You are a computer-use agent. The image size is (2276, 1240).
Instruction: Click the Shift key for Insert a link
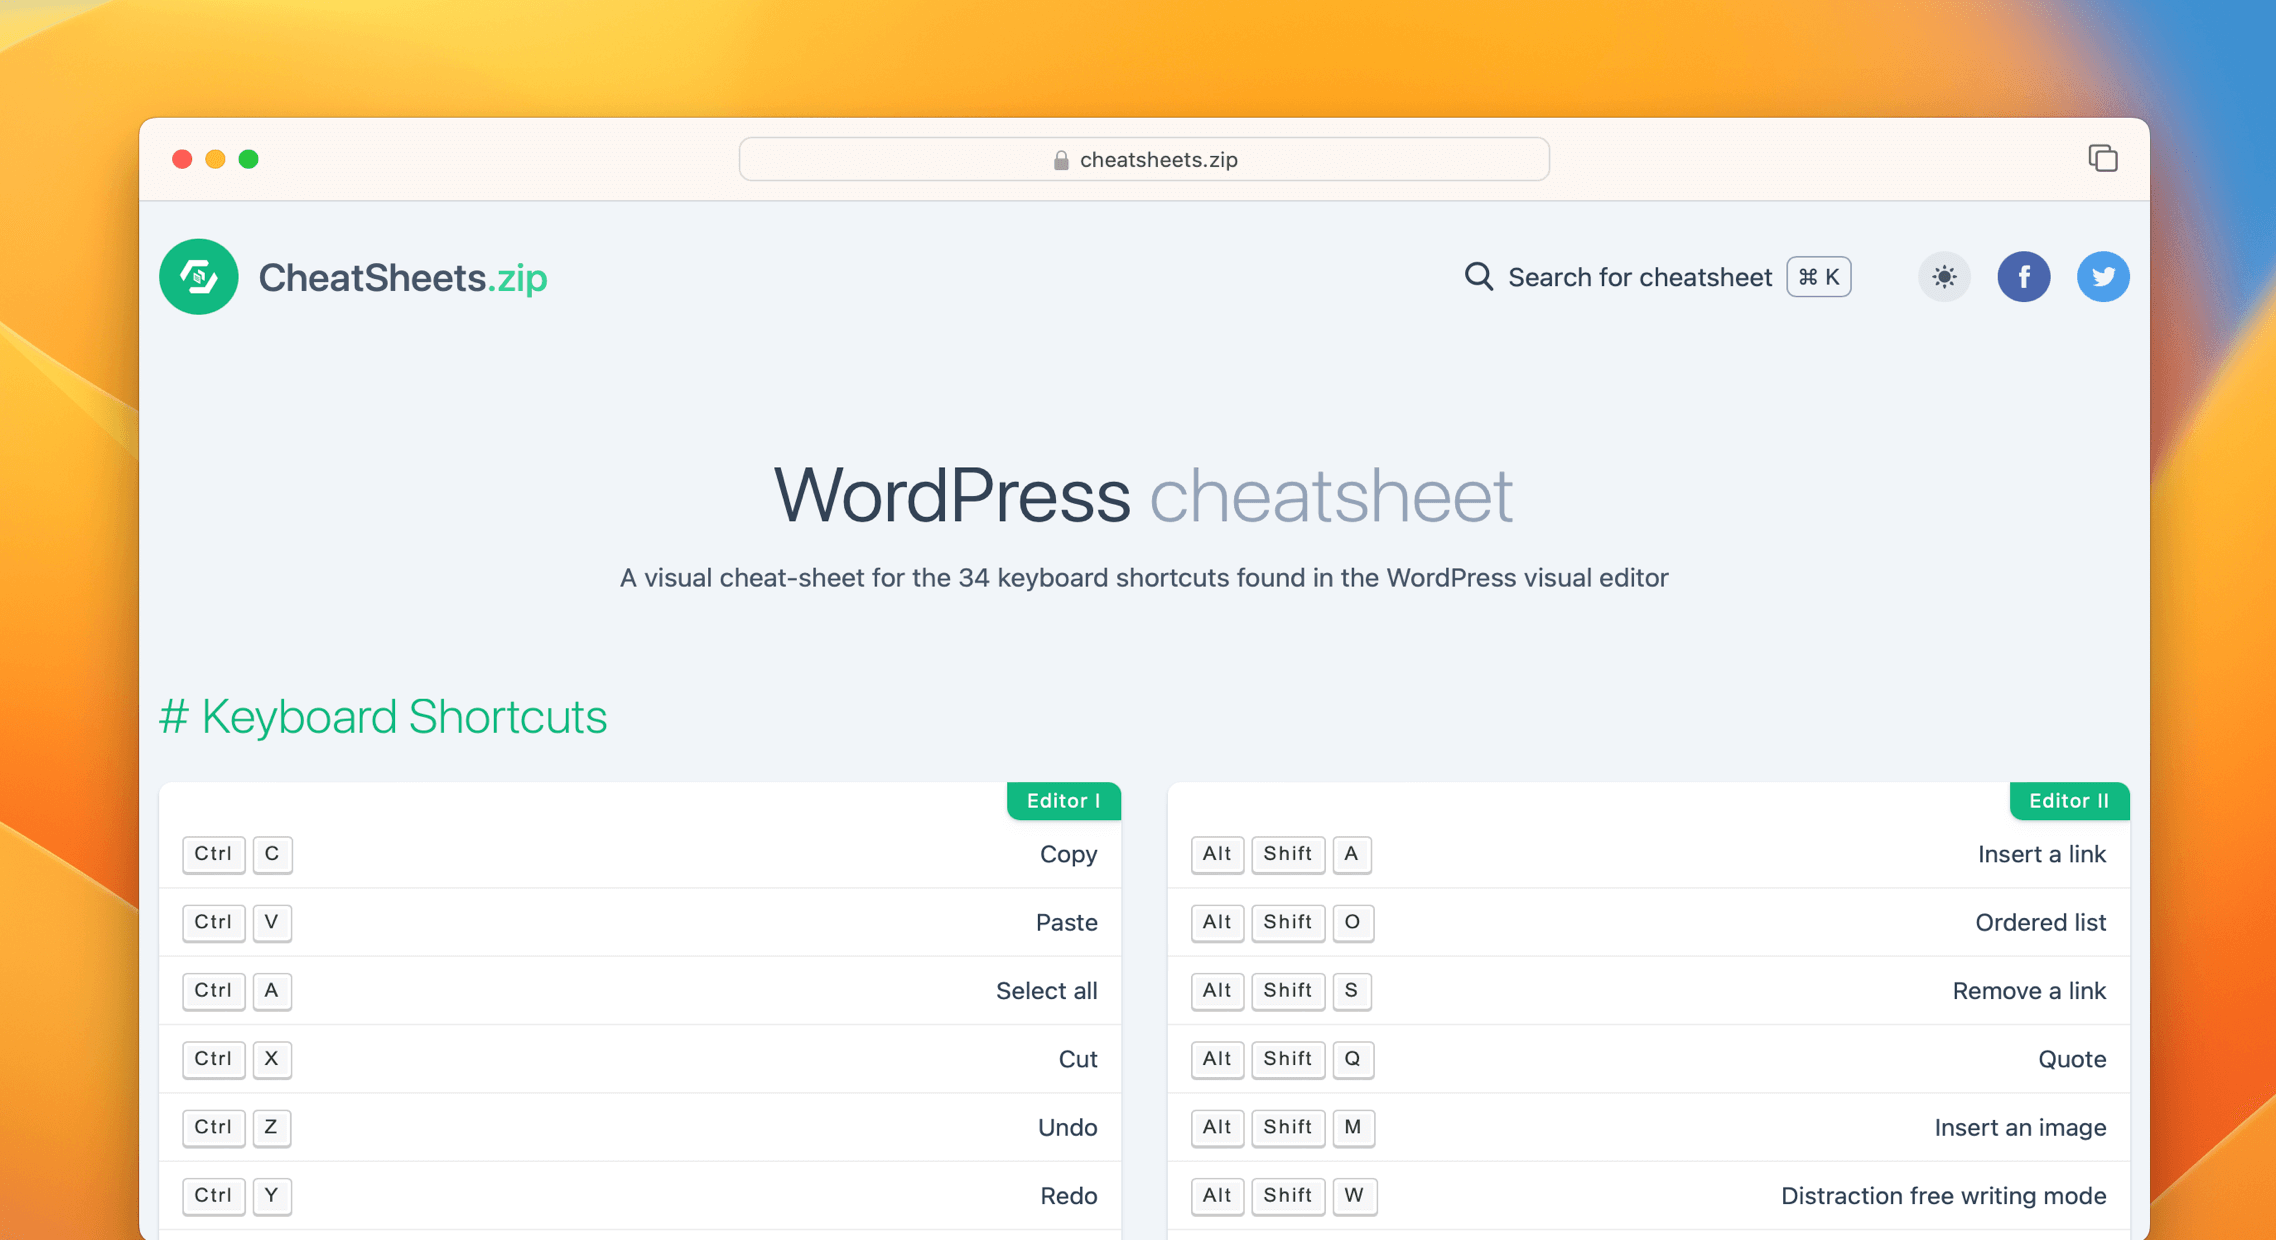1288,854
